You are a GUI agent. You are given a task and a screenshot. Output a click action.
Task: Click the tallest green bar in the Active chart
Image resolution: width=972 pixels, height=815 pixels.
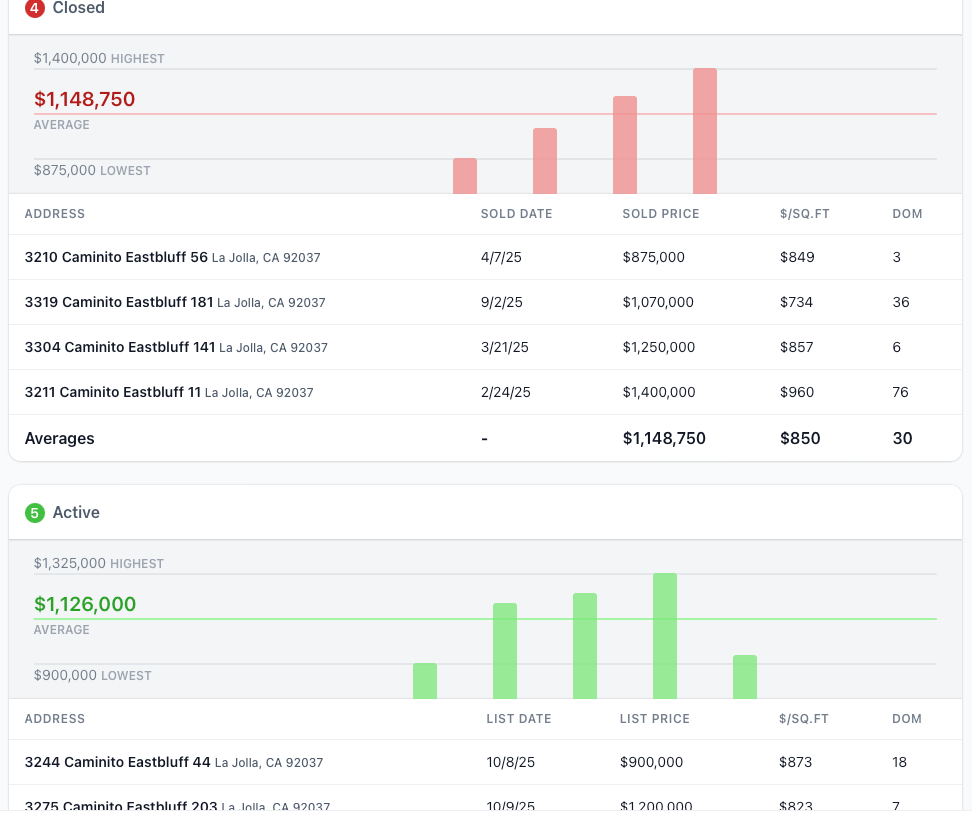click(x=665, y=635)
